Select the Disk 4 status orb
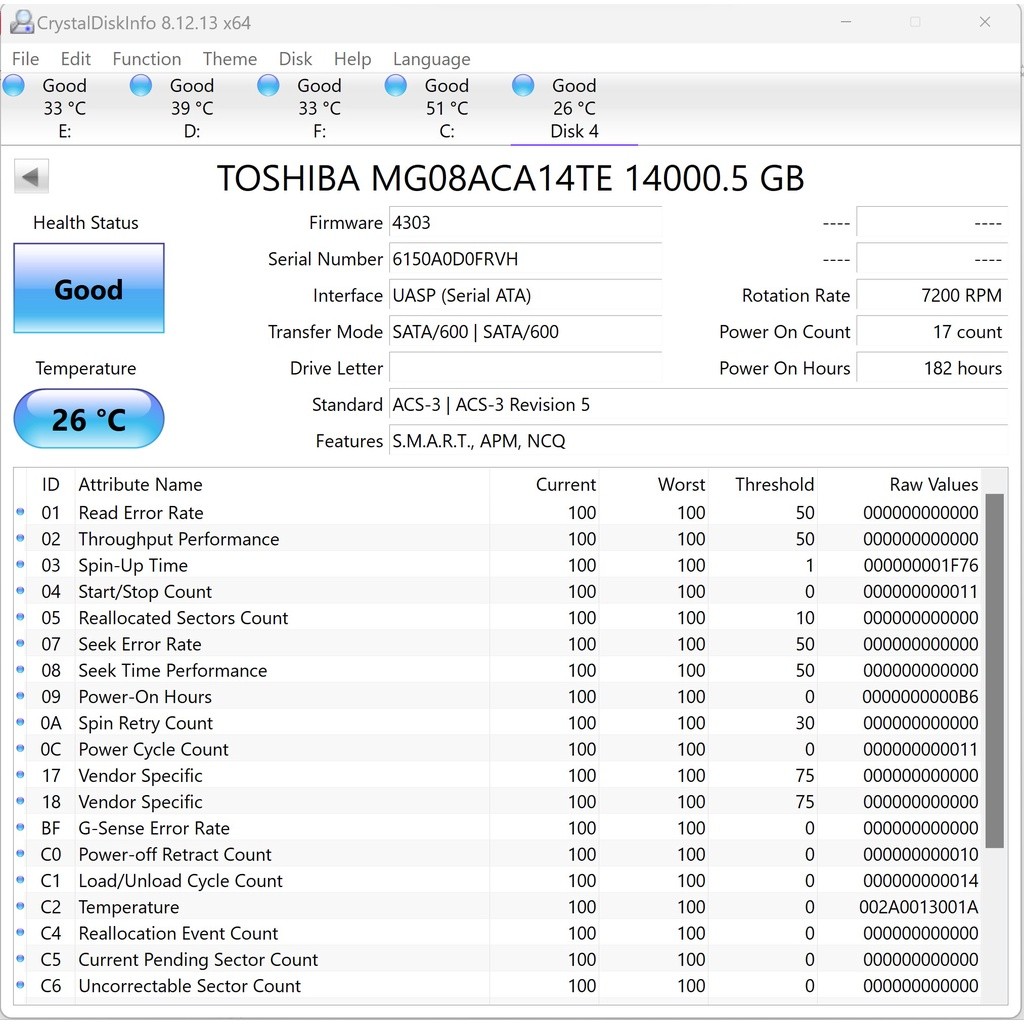 tap(523, 86)
